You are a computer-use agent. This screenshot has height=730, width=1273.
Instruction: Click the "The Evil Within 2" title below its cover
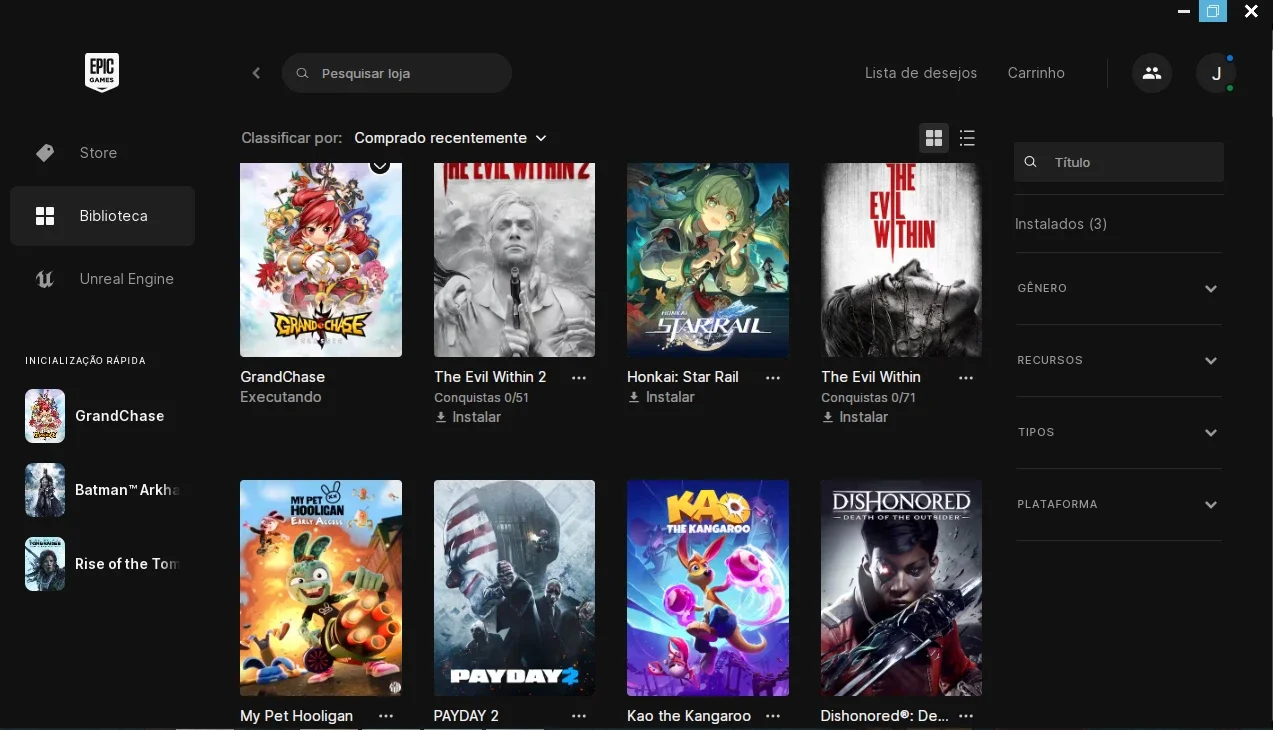pos(490,377)
